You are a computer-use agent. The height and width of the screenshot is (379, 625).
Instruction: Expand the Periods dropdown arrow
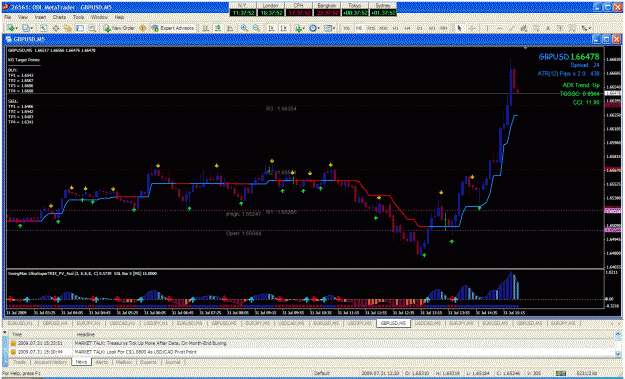(x=319, y=28)
